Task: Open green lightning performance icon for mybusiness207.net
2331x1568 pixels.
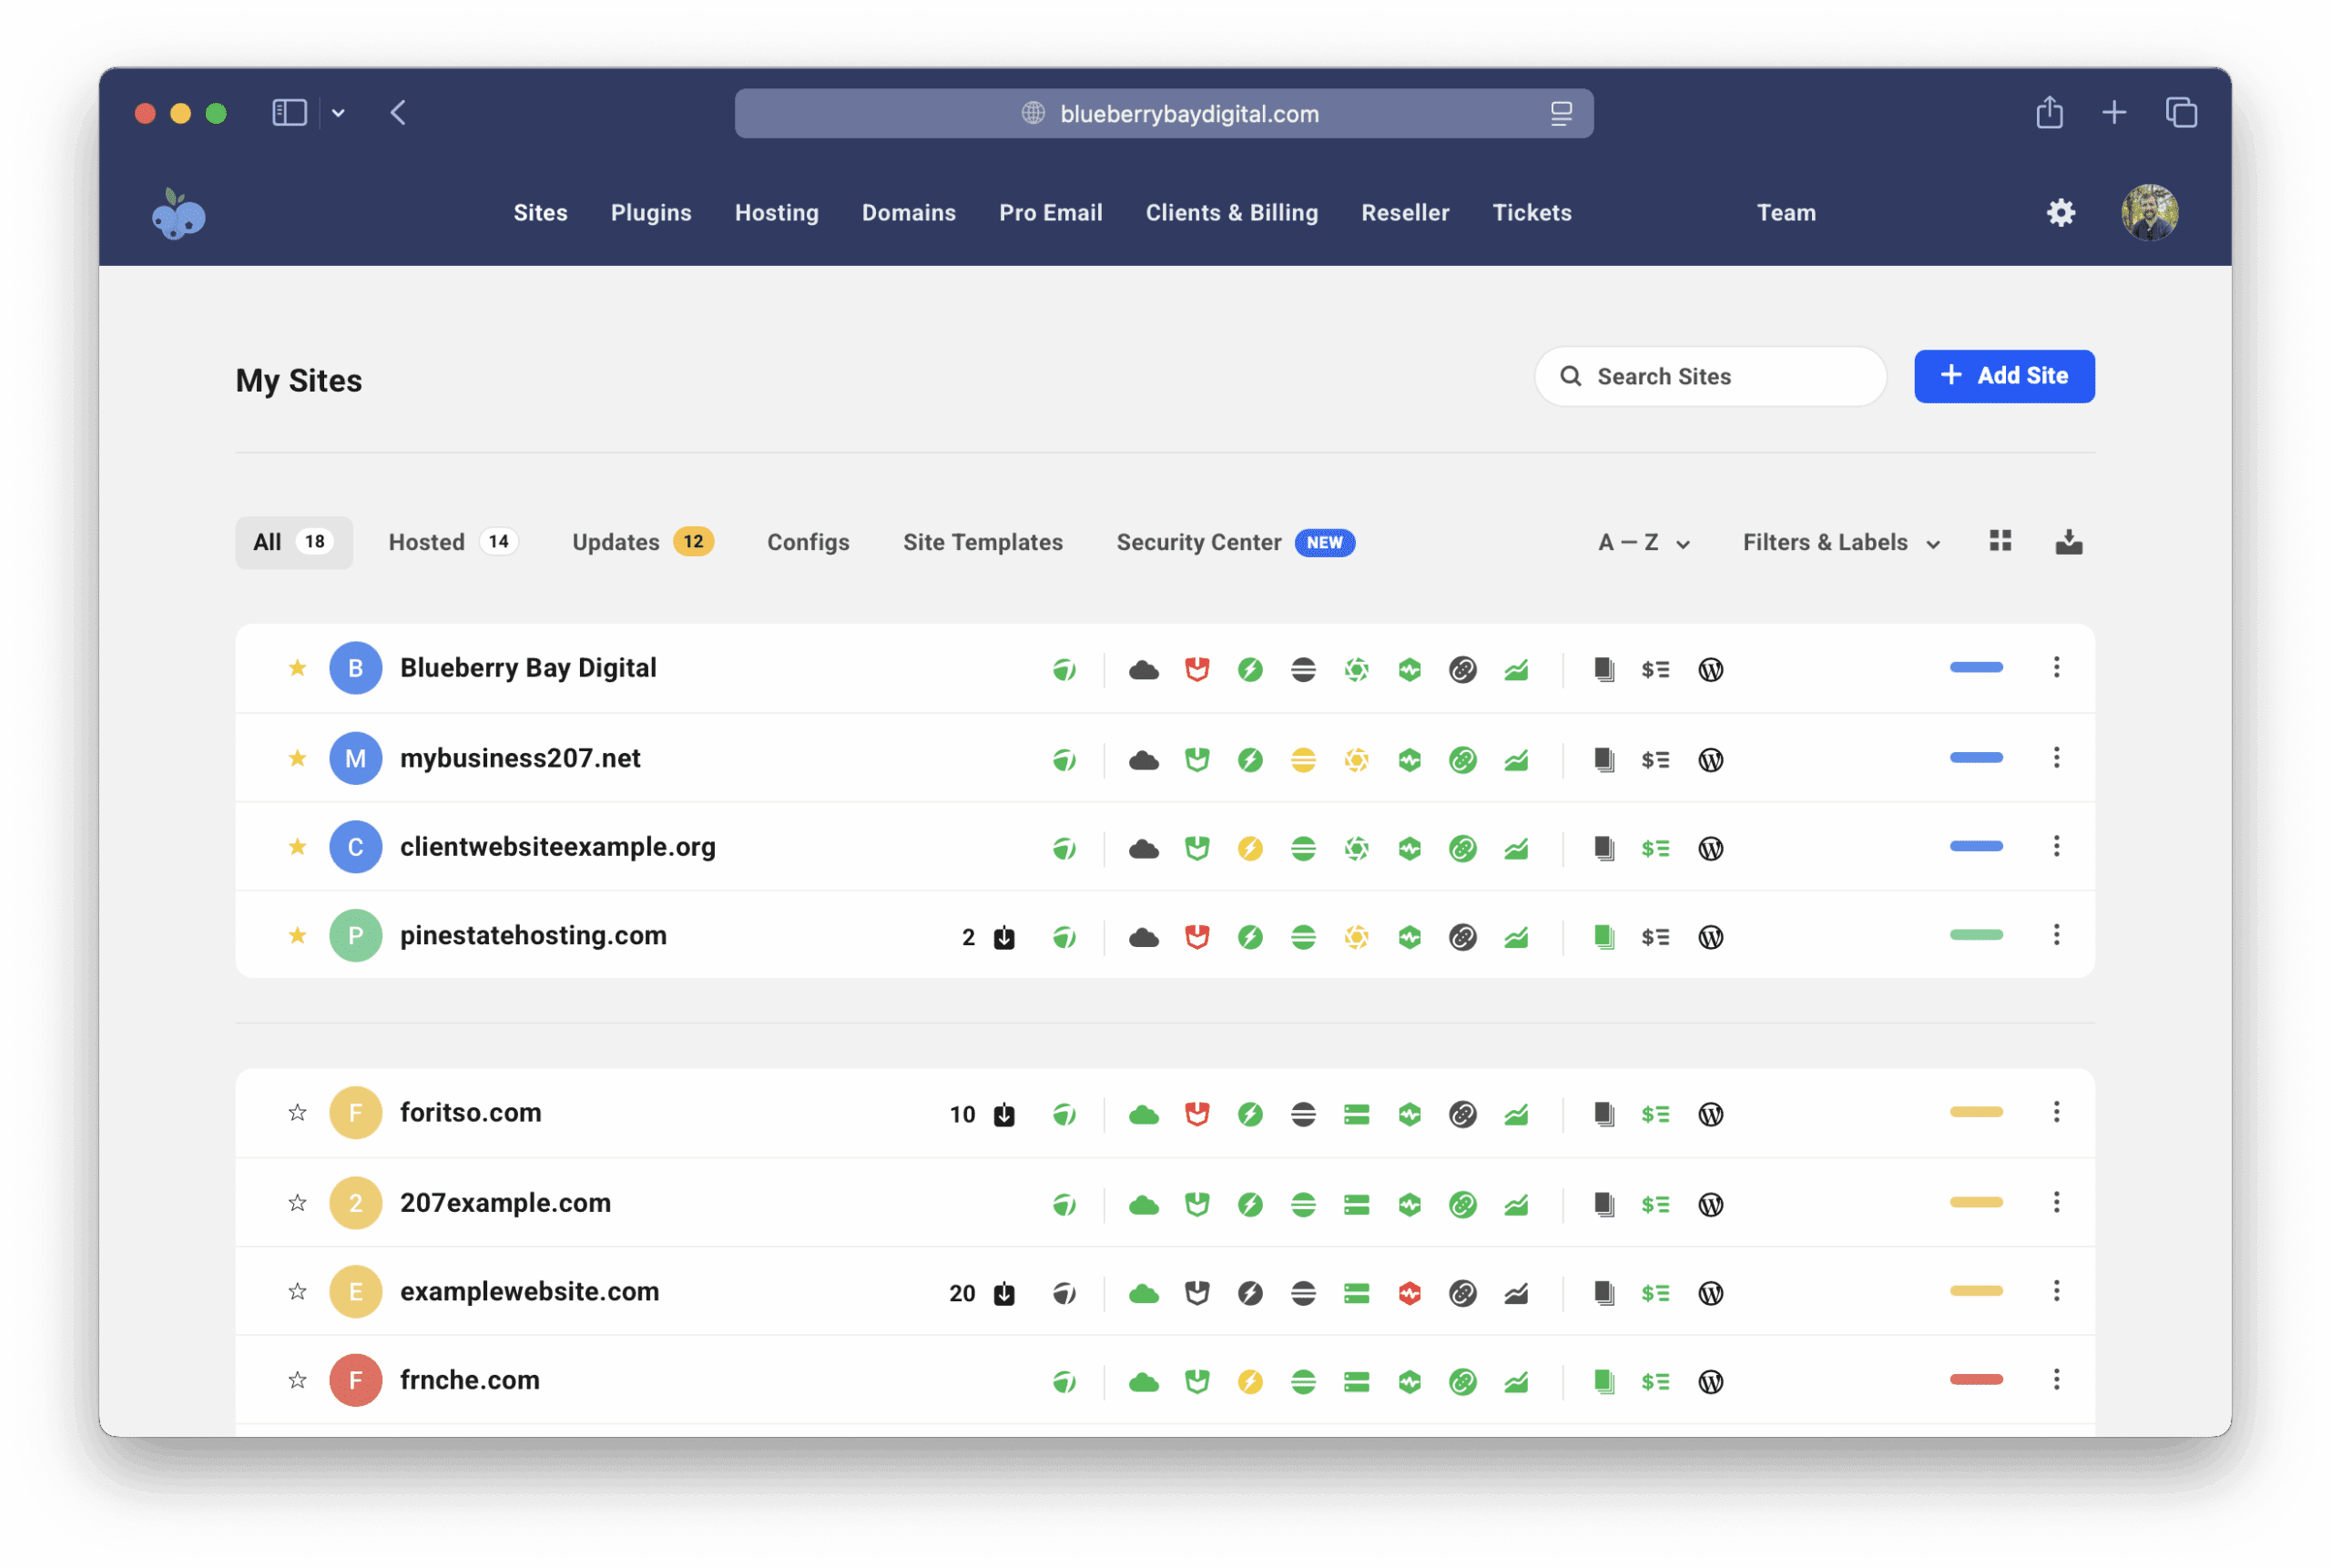Action: [1250, 760]
